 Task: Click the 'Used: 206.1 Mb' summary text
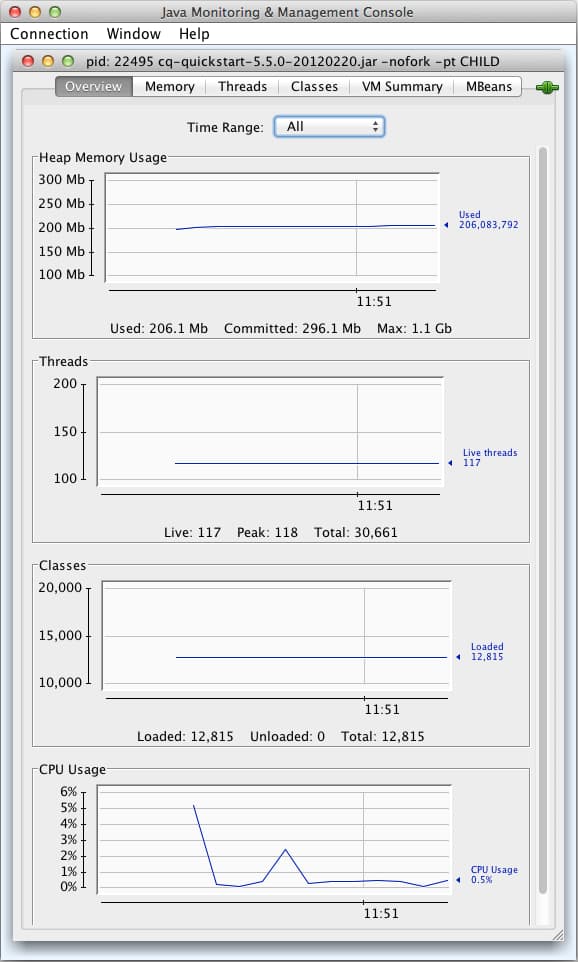click(x=159, y=328)
